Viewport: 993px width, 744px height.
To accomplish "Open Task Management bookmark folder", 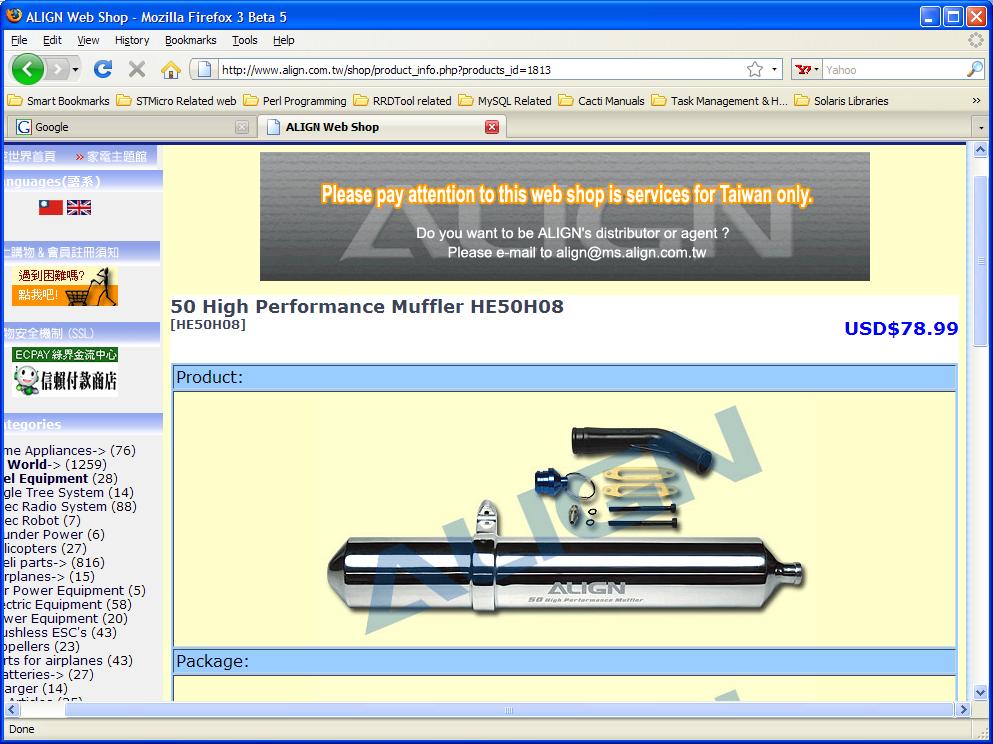I will tap(720, 101).
